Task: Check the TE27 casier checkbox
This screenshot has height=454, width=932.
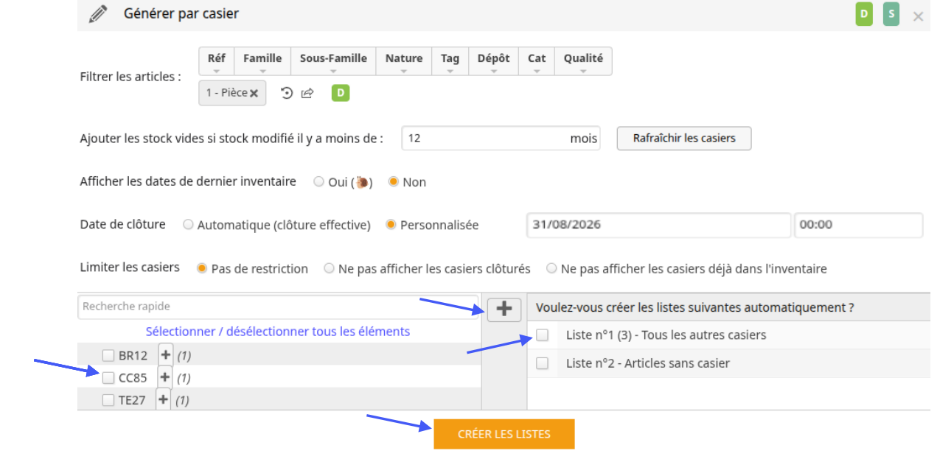Action: click(108, 400)
